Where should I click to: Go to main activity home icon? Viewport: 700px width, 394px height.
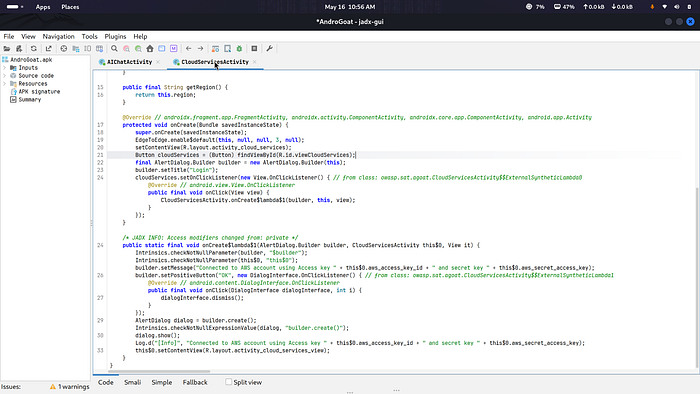(150, 49)
